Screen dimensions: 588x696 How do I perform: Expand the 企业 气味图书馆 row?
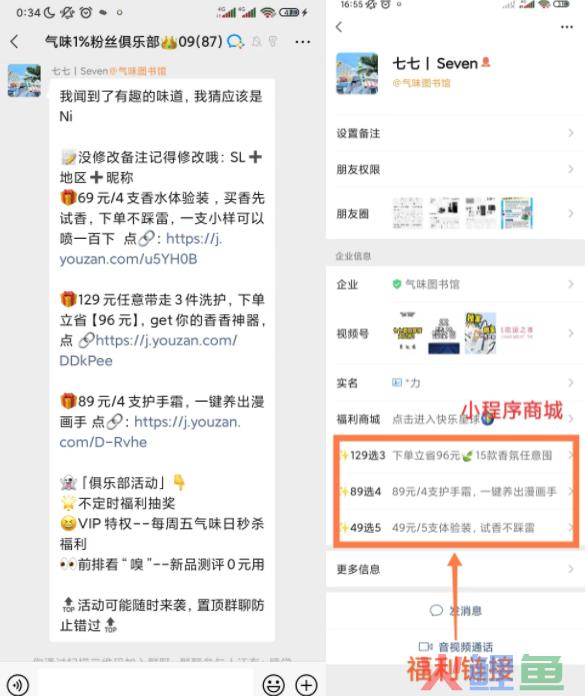pos(455,284)
